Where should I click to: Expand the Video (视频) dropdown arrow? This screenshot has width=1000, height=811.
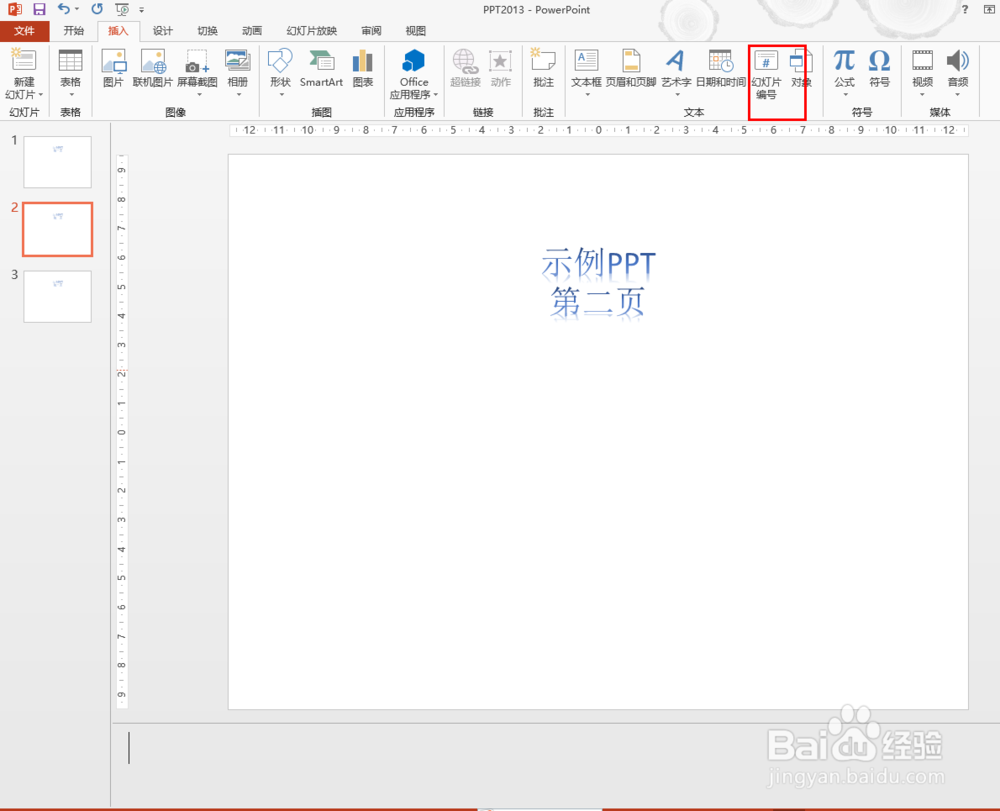click(922, 94)
